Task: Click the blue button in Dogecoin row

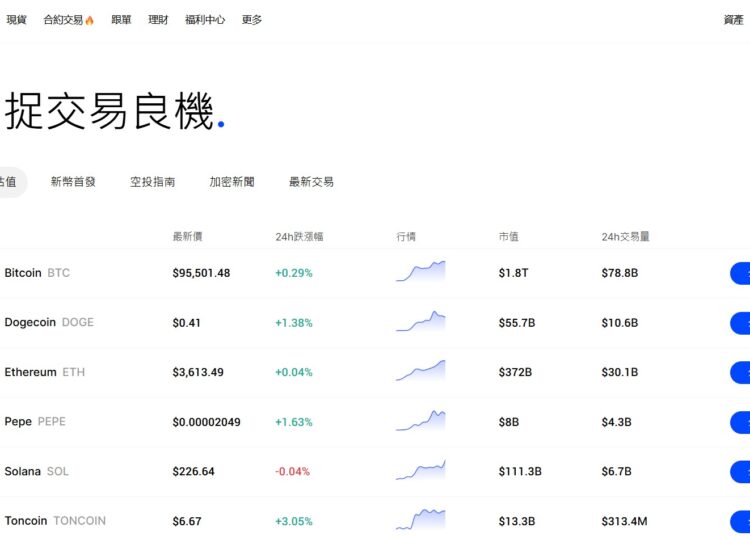Action: click(x=740, y=323)
